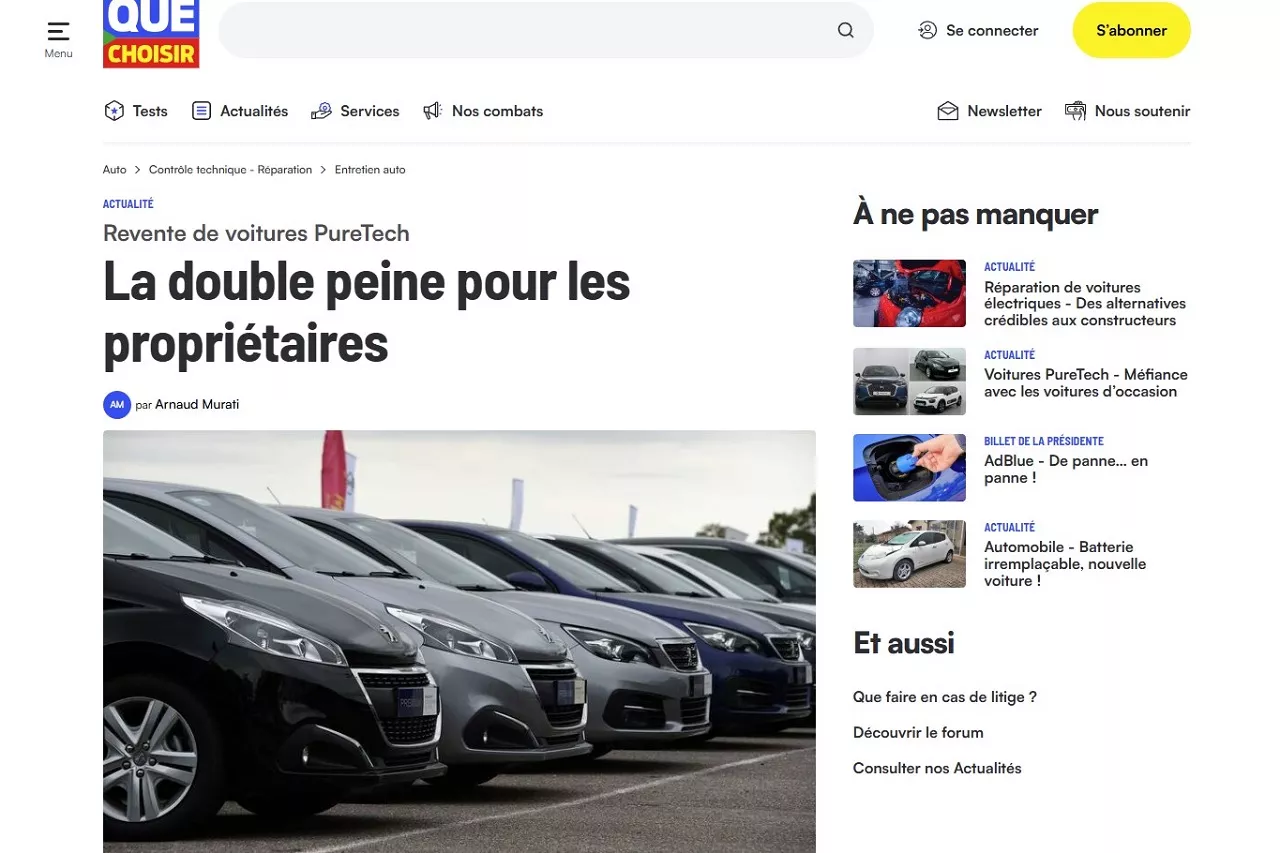The width and height of the screenshot is (1280, 853).
Task: Go to Que Choisir logo homepage
Action: click(x=151, y=34)
